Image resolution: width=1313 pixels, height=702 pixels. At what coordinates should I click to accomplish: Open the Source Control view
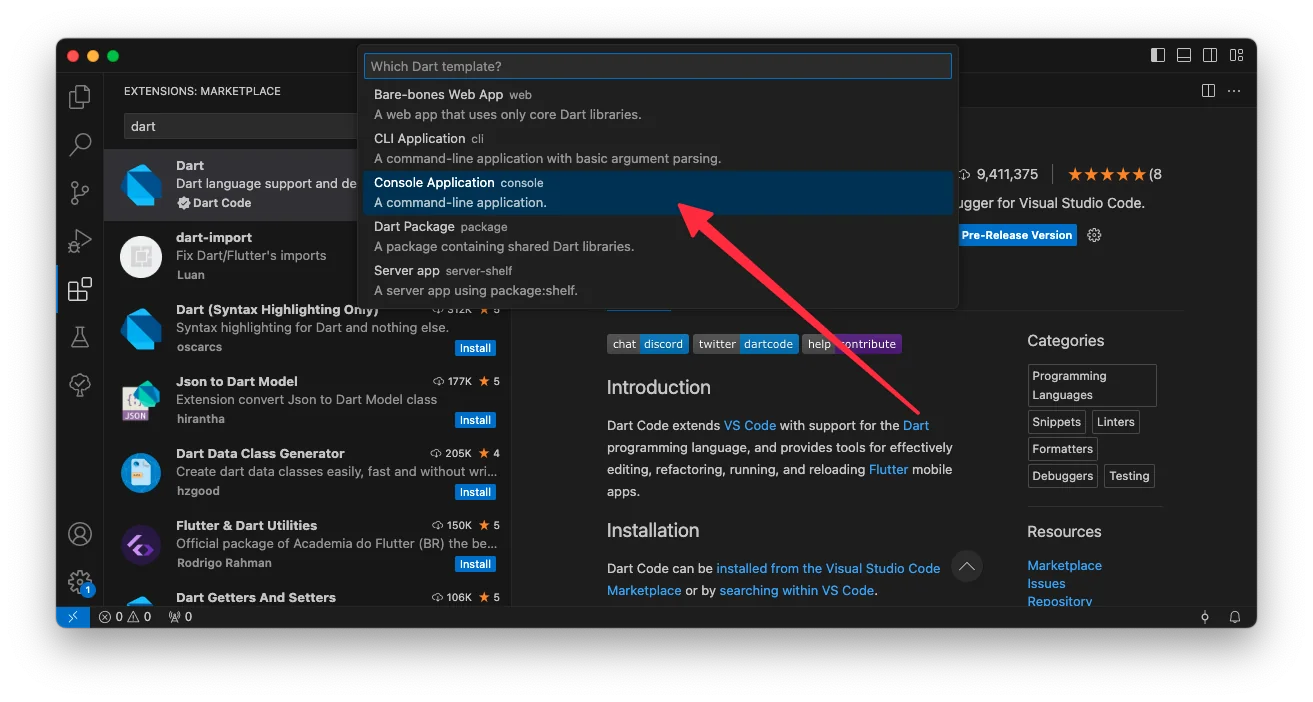(x=80, y=193)
